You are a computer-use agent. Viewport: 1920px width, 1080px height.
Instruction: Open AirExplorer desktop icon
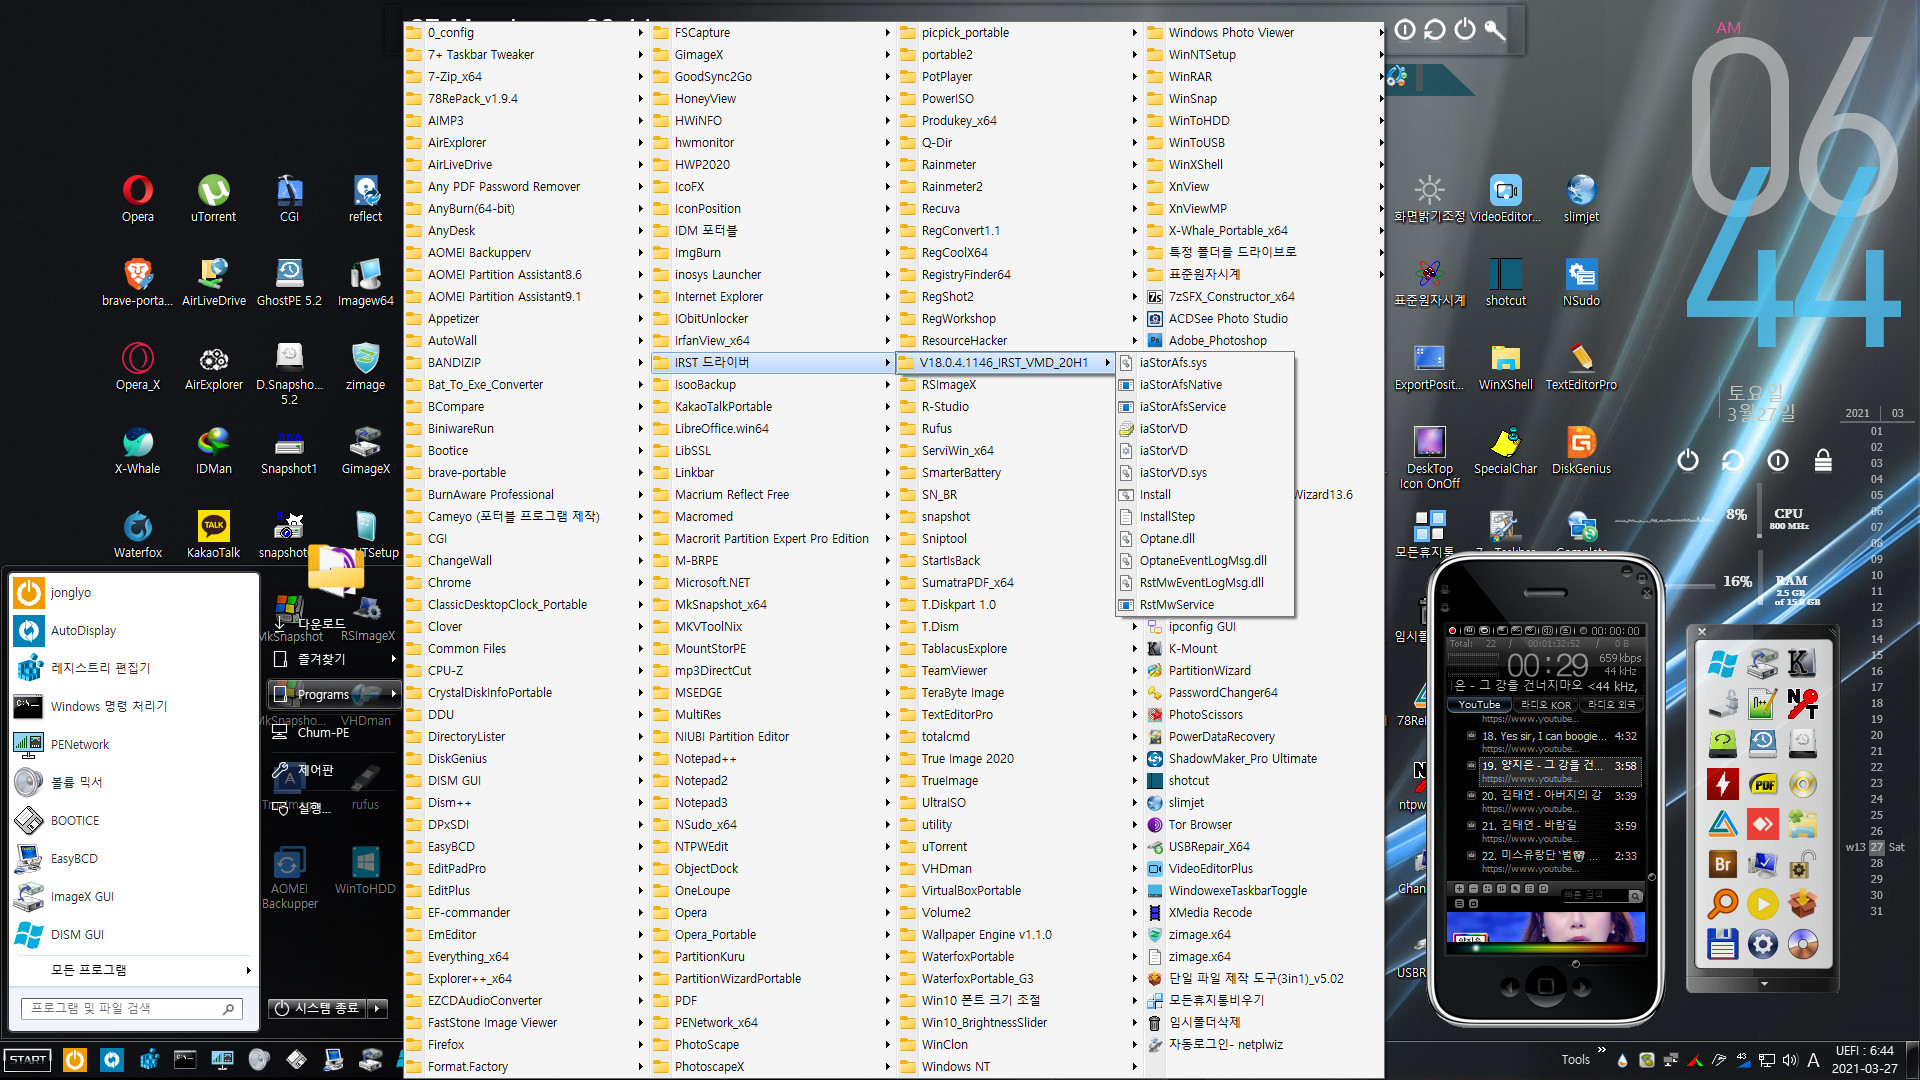(213, 366)
